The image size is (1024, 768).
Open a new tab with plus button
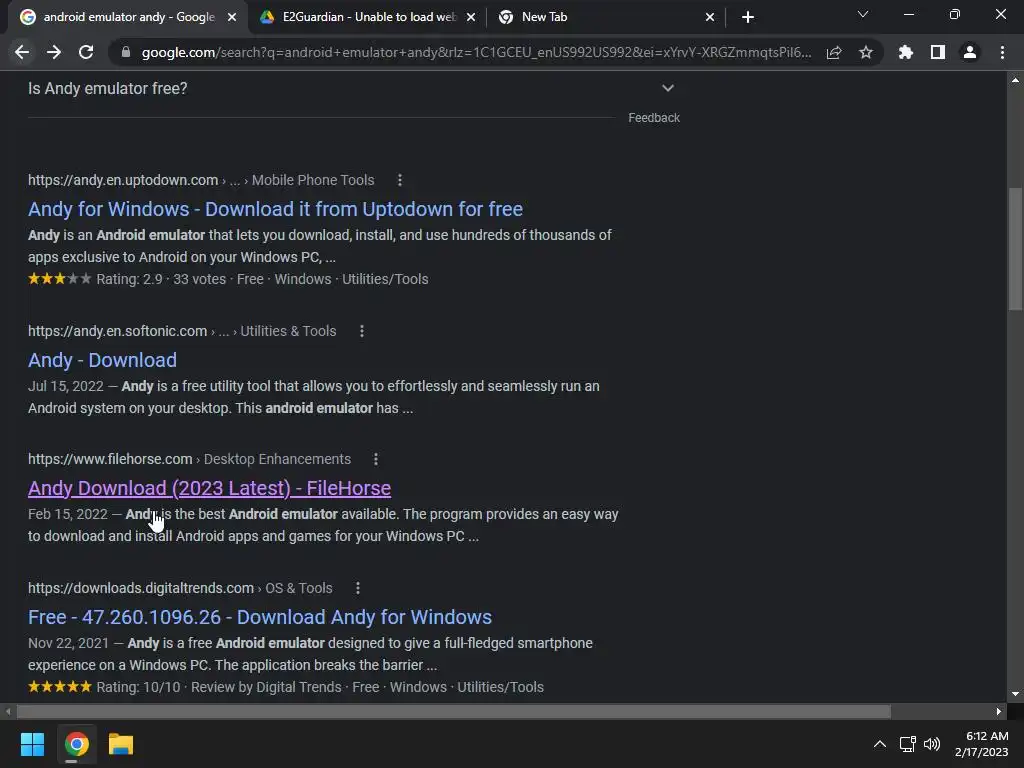click(x=748, y=17)
